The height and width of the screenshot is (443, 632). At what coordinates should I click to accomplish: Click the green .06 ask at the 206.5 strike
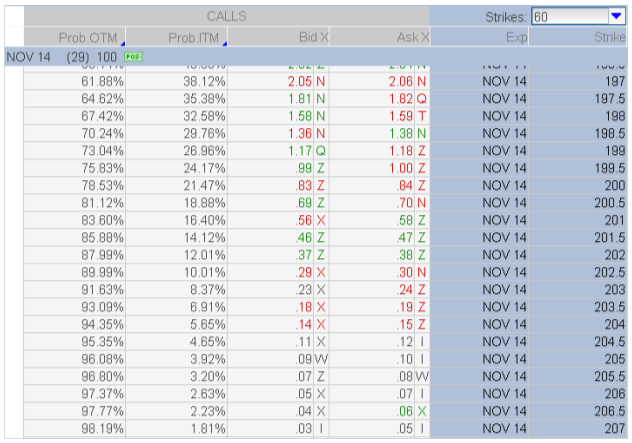tap(404, 412)
